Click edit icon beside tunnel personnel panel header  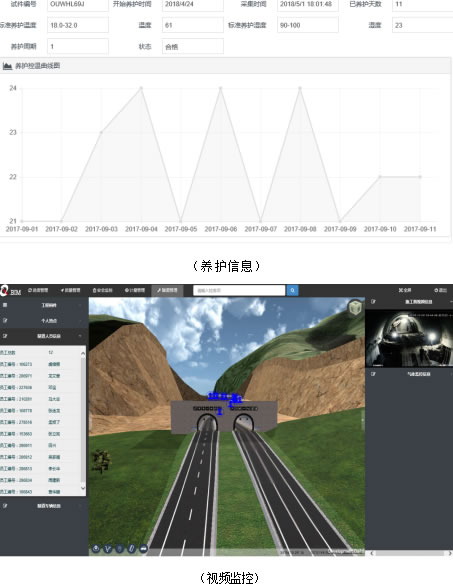5,336
